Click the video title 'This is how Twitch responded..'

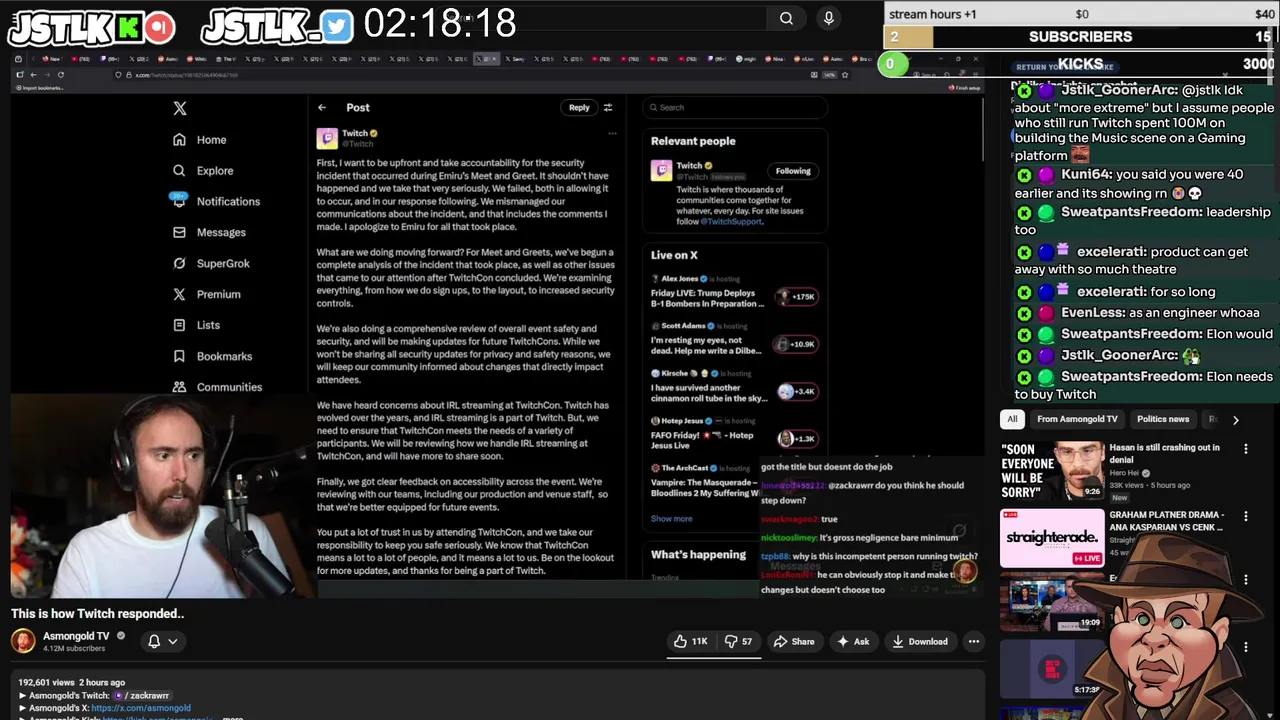tap(98, 613)
